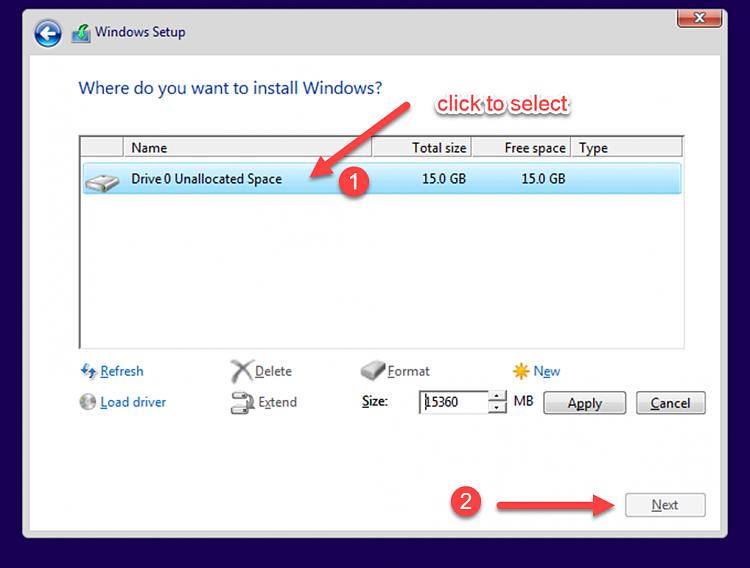The width and height of the screenshot is (750, 568).
Task: Click the Extend partition icon
Action: [242, 403]
